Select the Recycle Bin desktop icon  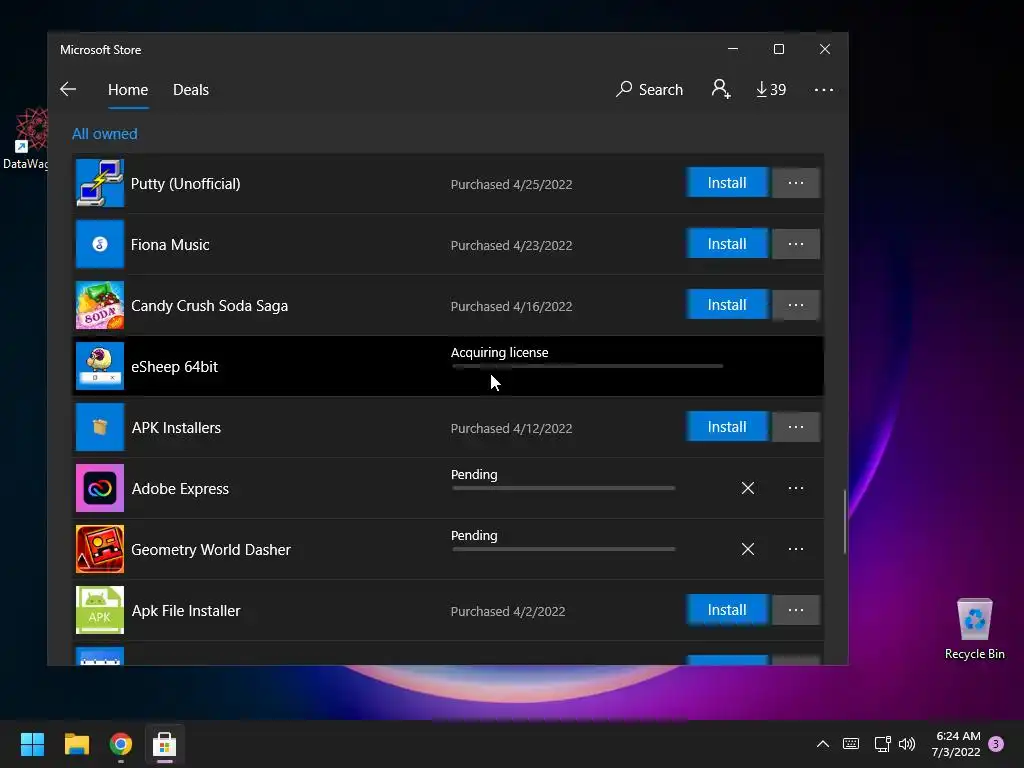pos(974,630)
